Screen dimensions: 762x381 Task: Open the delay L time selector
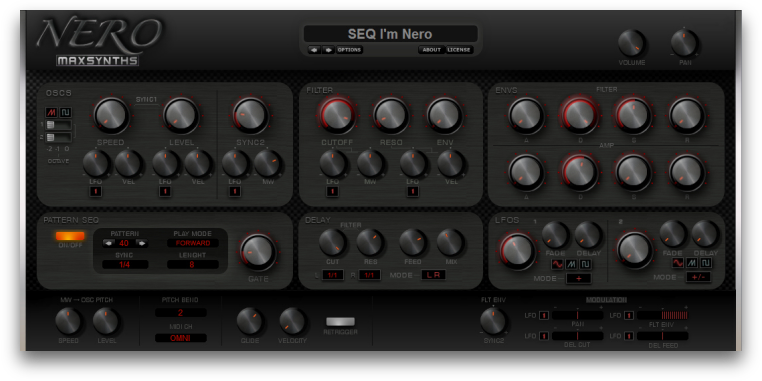click(333, 275)
